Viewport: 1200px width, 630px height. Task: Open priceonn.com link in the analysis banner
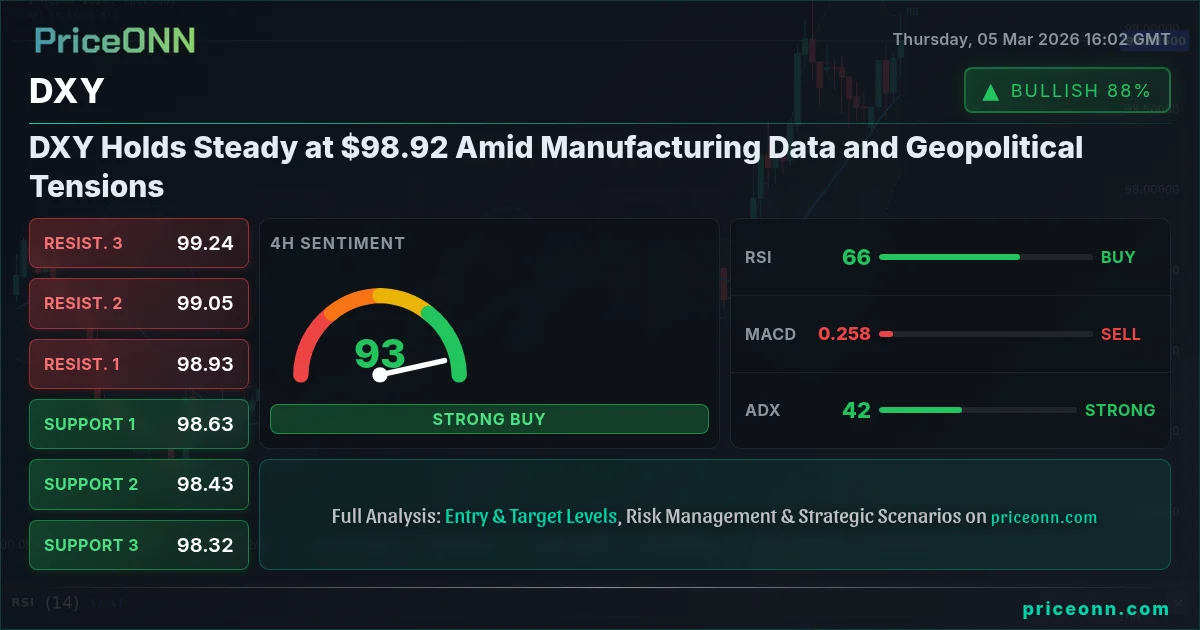tap(1044, 517)
